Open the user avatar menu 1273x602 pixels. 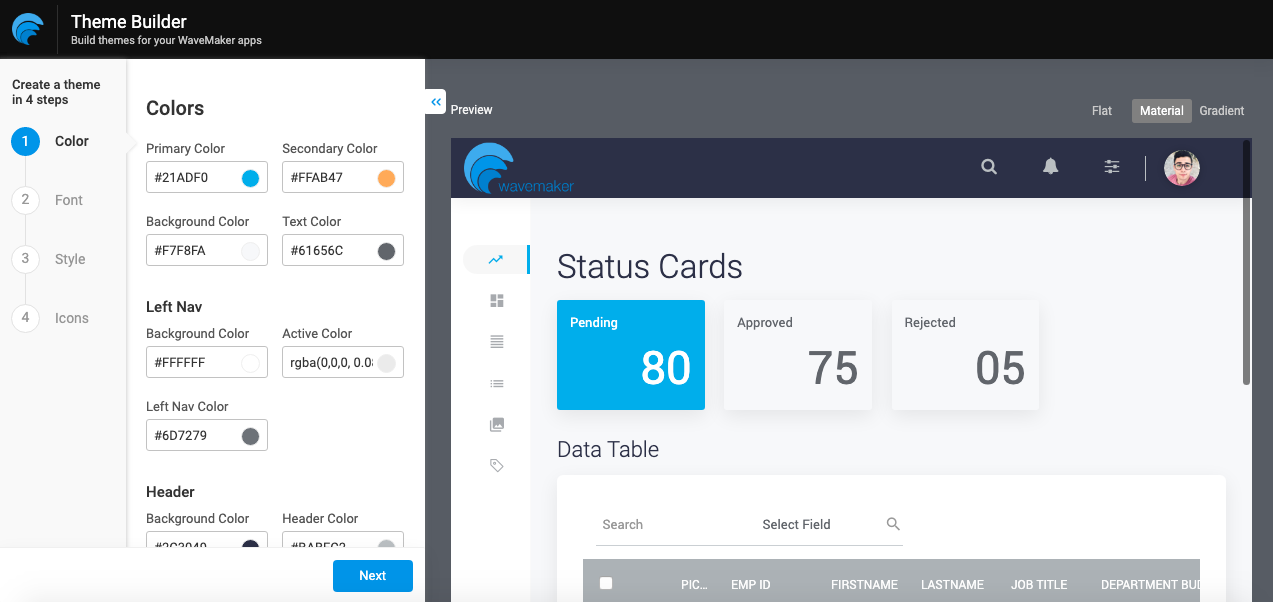click(1181, 168)
